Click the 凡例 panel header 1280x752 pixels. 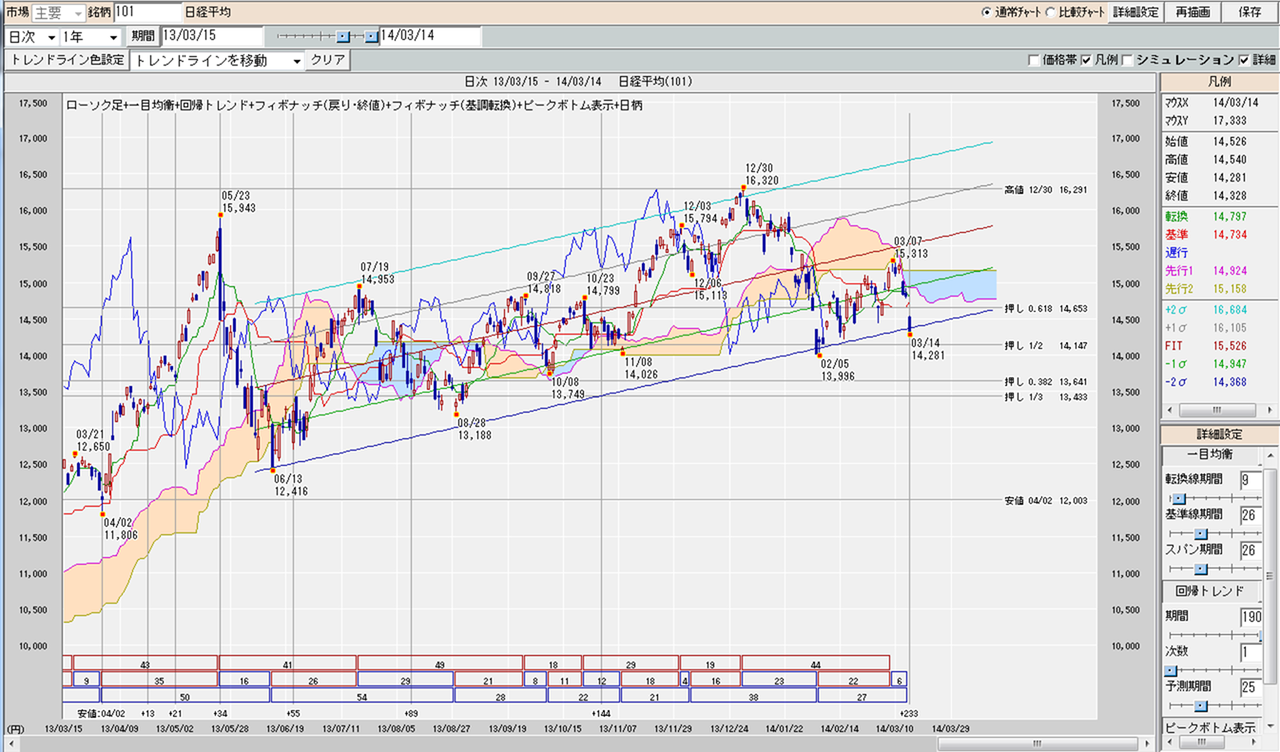1219,82
